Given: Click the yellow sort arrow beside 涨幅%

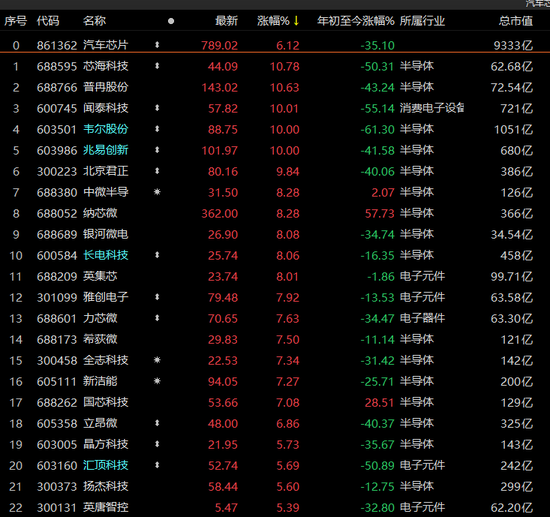Looking at the screenshot, I should tap(296, 21).
